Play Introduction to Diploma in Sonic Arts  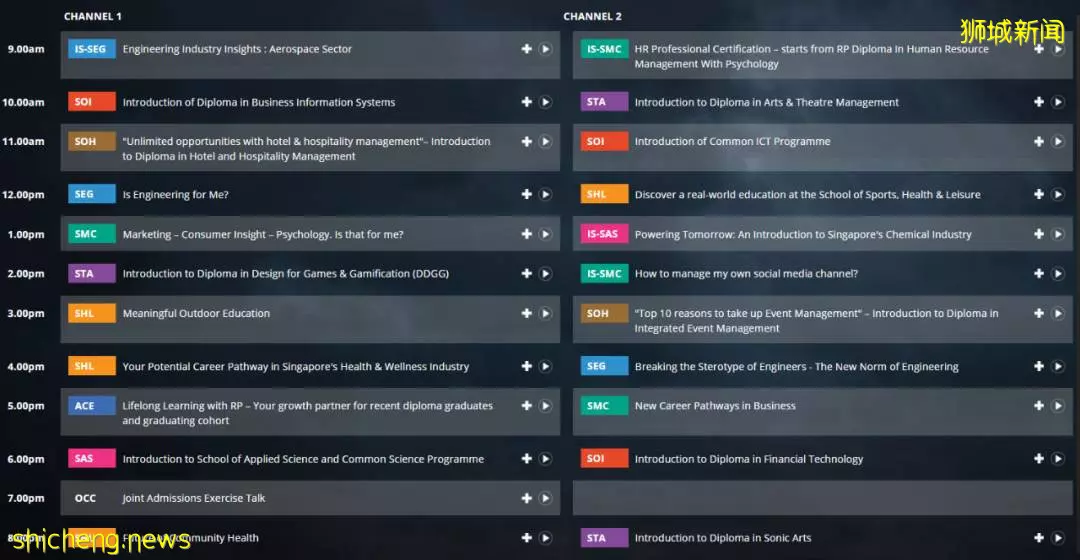(1058, 538)
